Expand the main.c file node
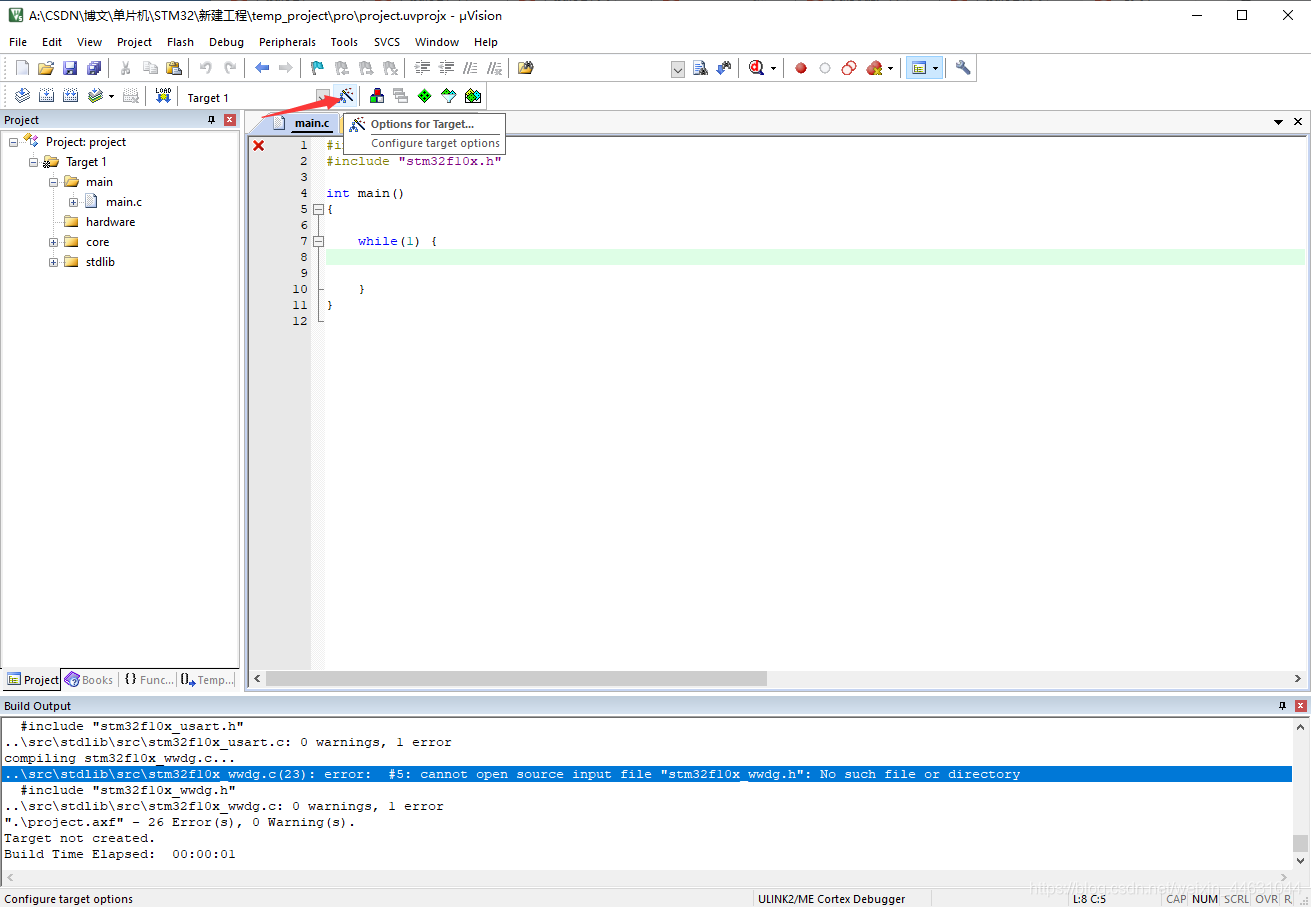Viewport: 1311px width, 907px height. [74, 202]
